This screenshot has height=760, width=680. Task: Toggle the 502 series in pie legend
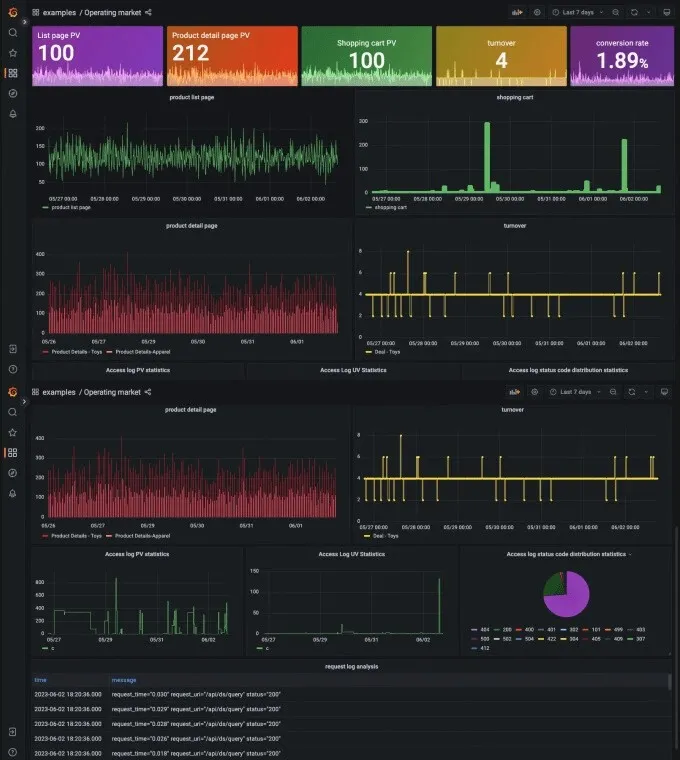[x=502, y=639]
